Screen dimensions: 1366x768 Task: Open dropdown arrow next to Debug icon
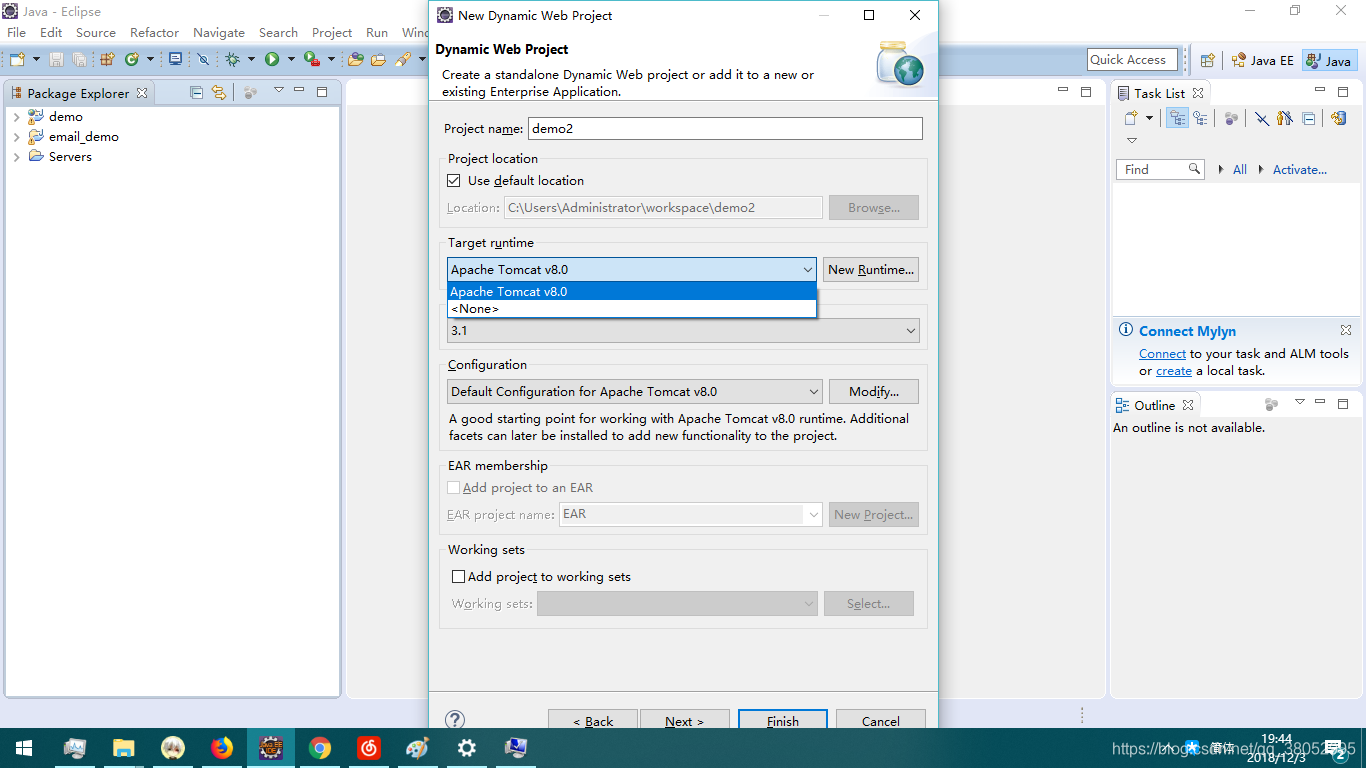click(x=251, y=60)
